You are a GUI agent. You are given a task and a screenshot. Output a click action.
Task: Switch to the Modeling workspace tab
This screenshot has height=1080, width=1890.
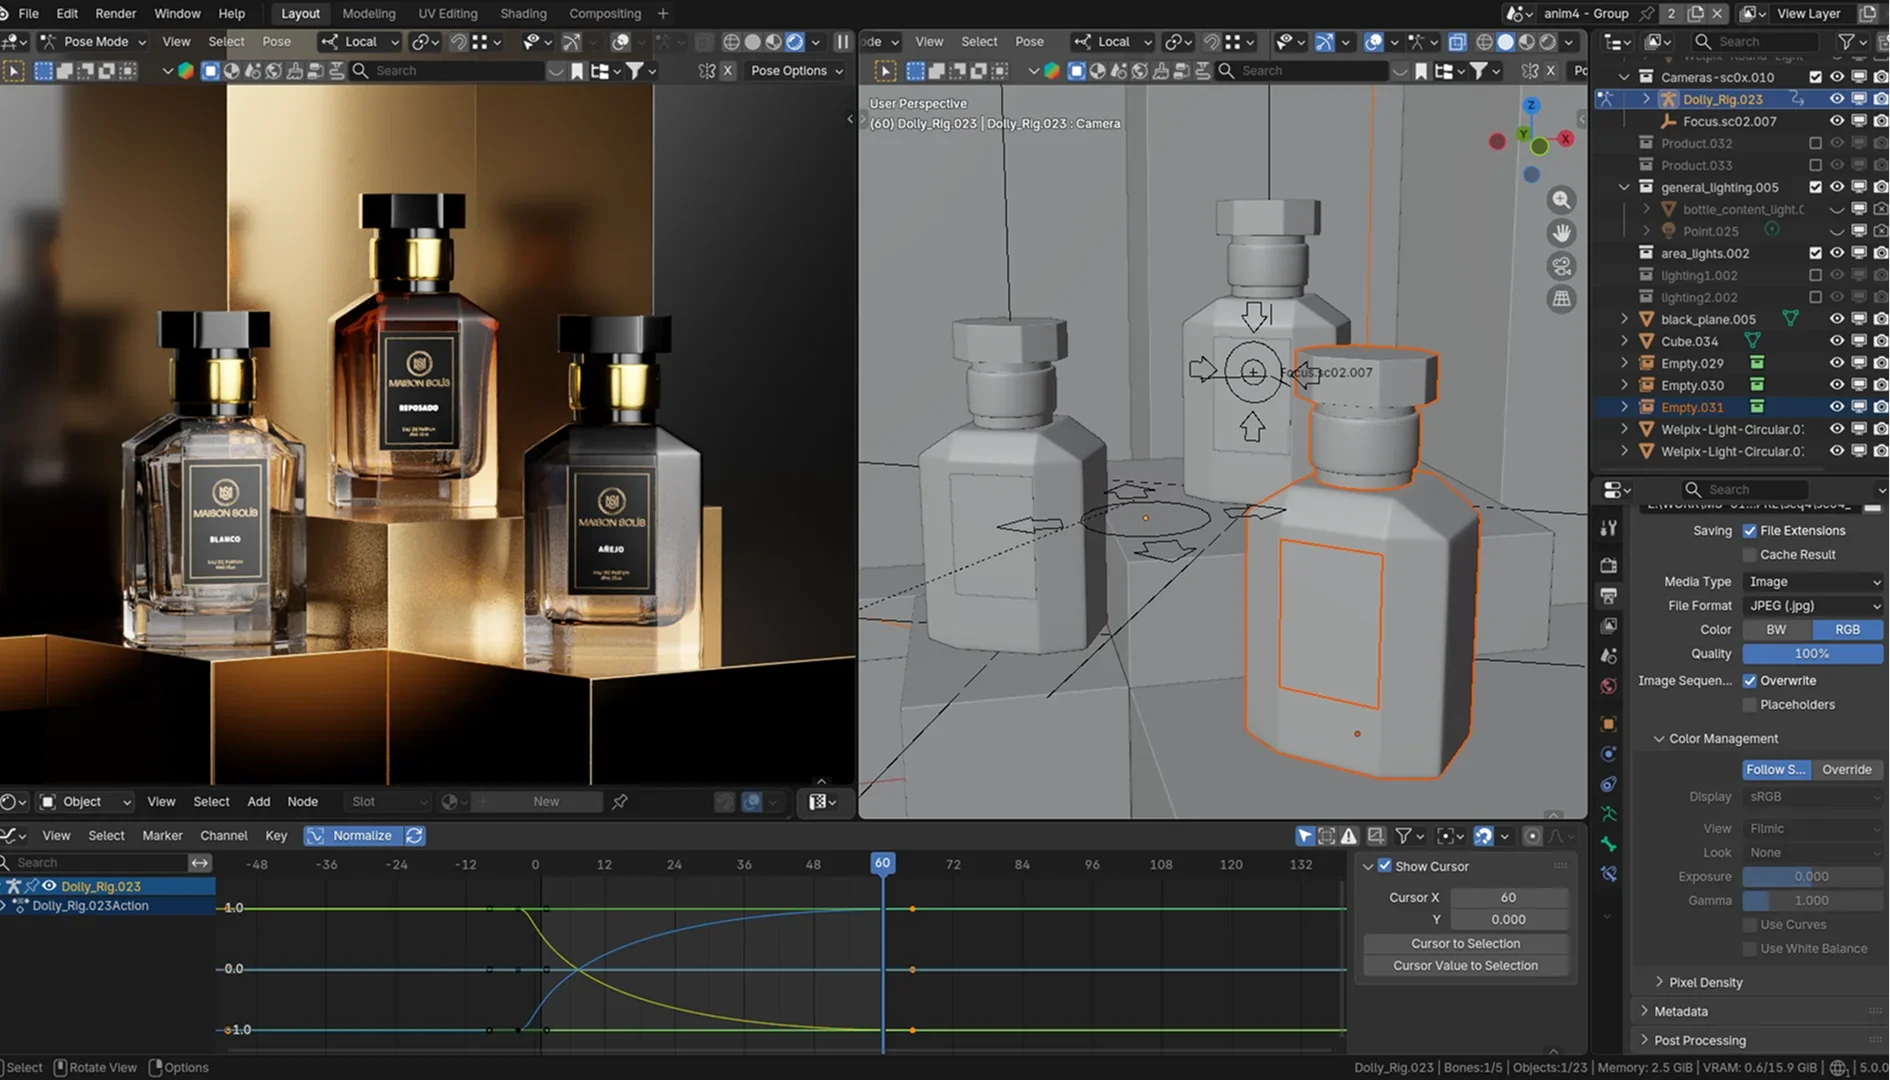tap(369, 14)
